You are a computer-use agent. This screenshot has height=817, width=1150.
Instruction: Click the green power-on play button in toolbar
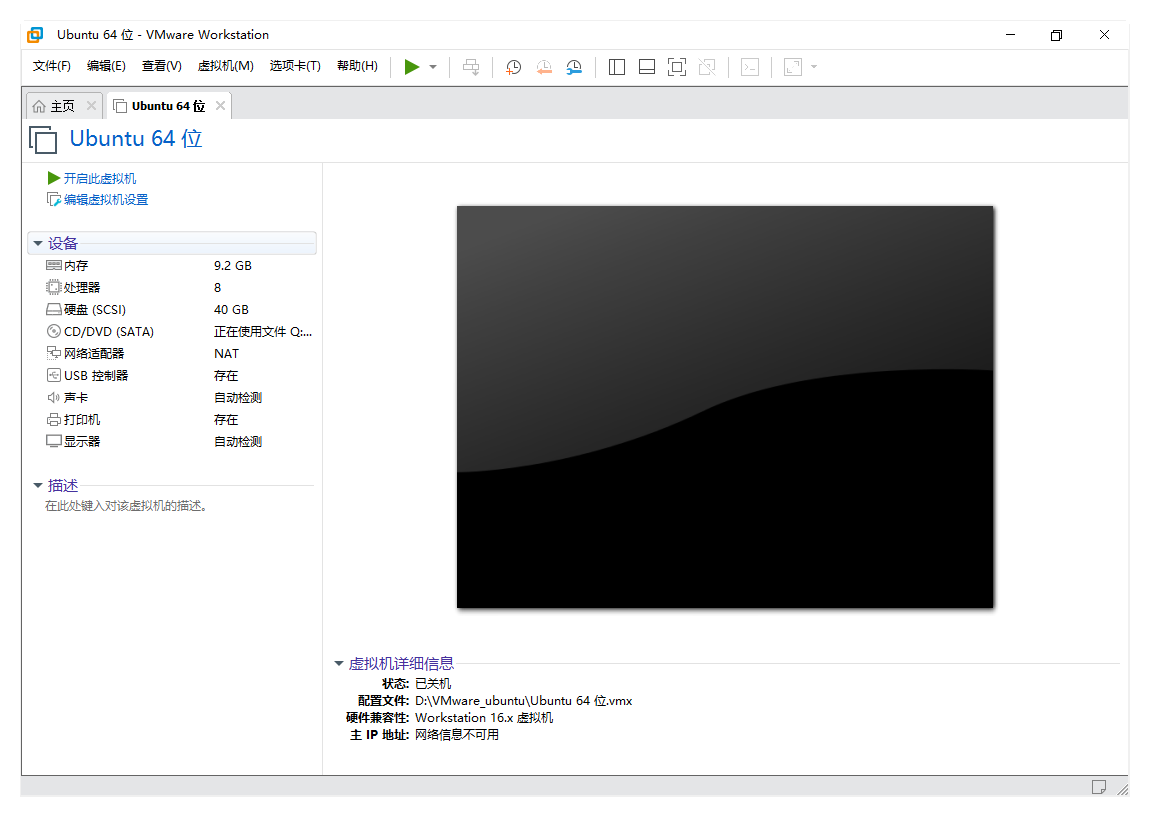[411, 67]
